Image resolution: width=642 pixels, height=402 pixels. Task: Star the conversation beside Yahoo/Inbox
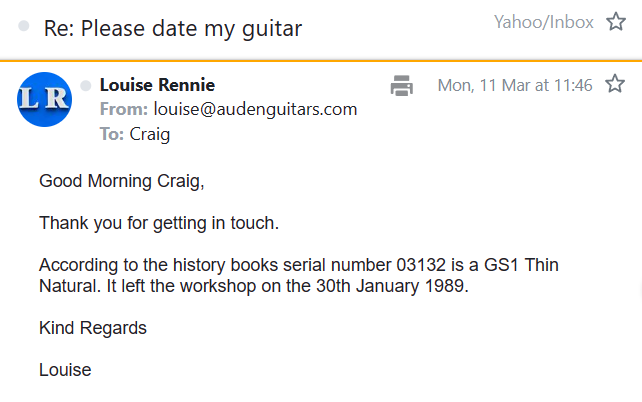tap(616, 23)
